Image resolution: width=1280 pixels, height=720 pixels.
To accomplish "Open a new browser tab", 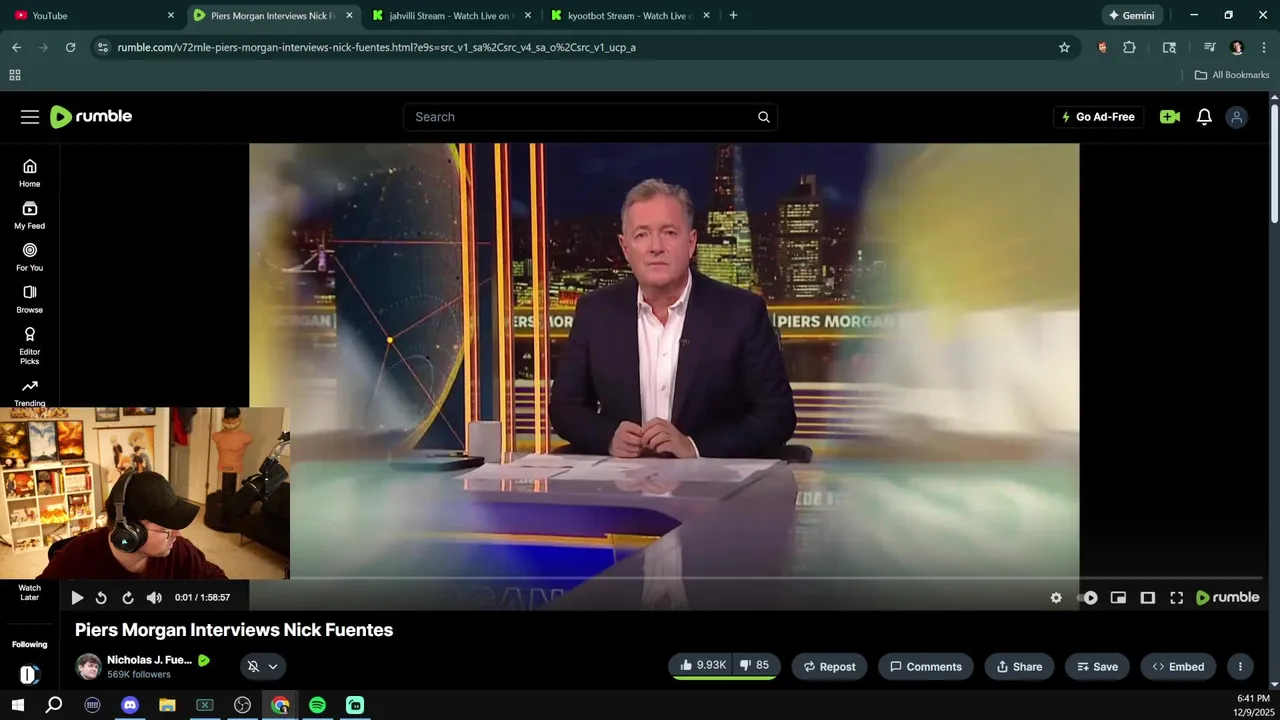I will click(x=733, y=16).
